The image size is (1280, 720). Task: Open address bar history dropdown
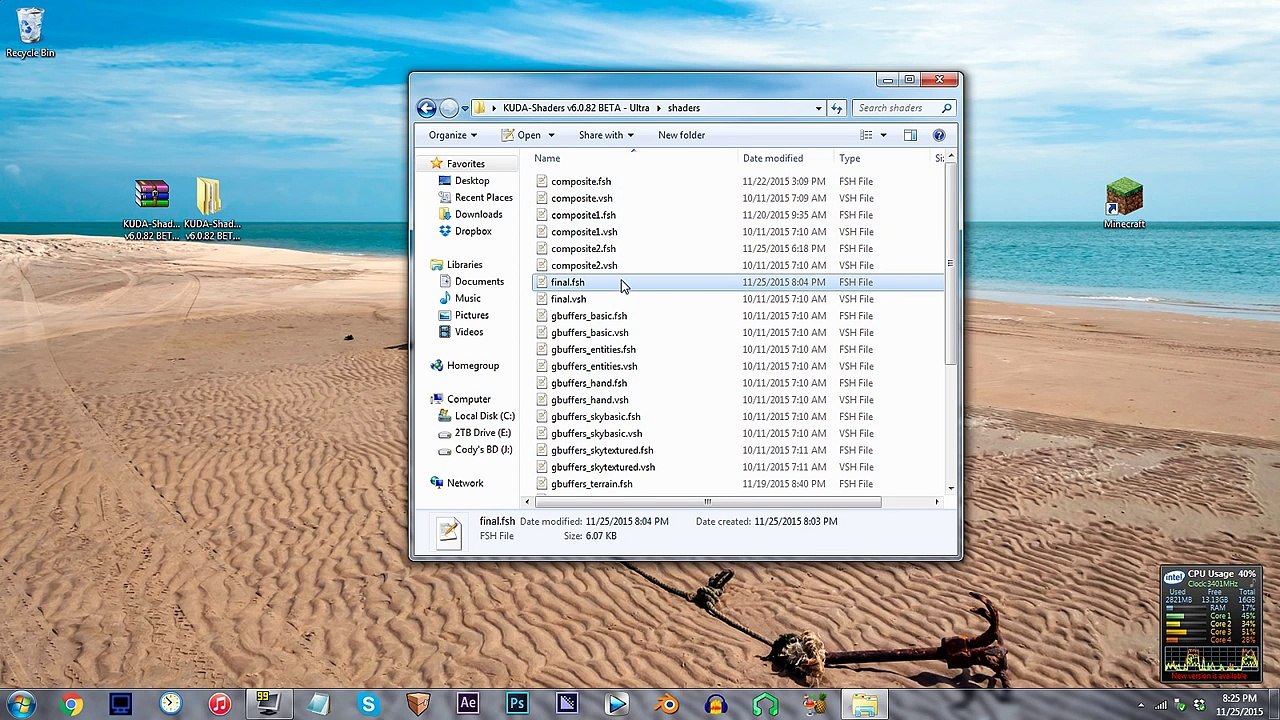pyautogui.click(x=818, y=108)
